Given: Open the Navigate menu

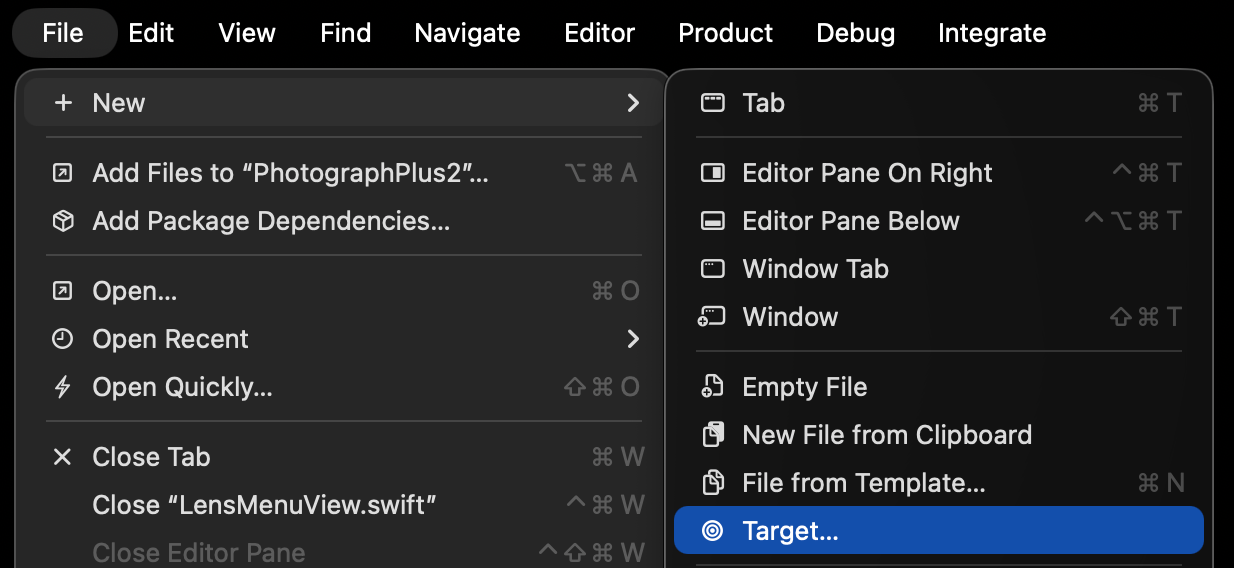Looking at the screenshot, I should [x=467, y=33].
